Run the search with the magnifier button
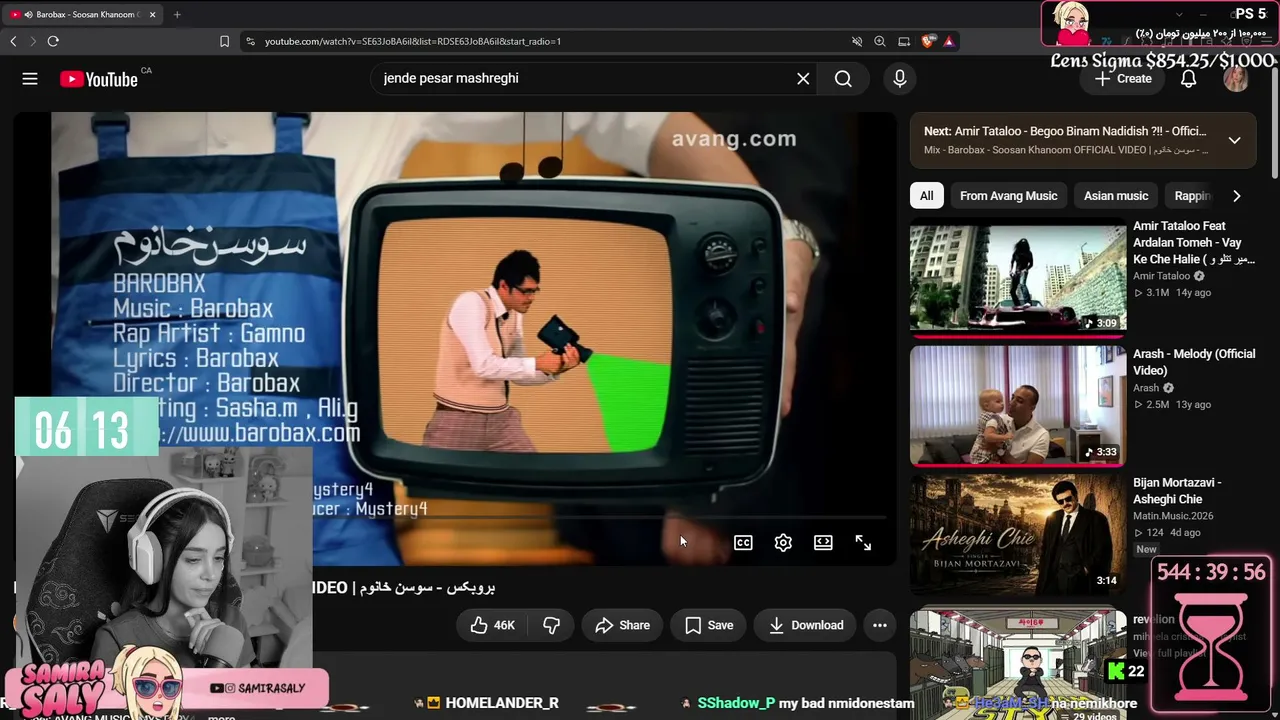 843,79
